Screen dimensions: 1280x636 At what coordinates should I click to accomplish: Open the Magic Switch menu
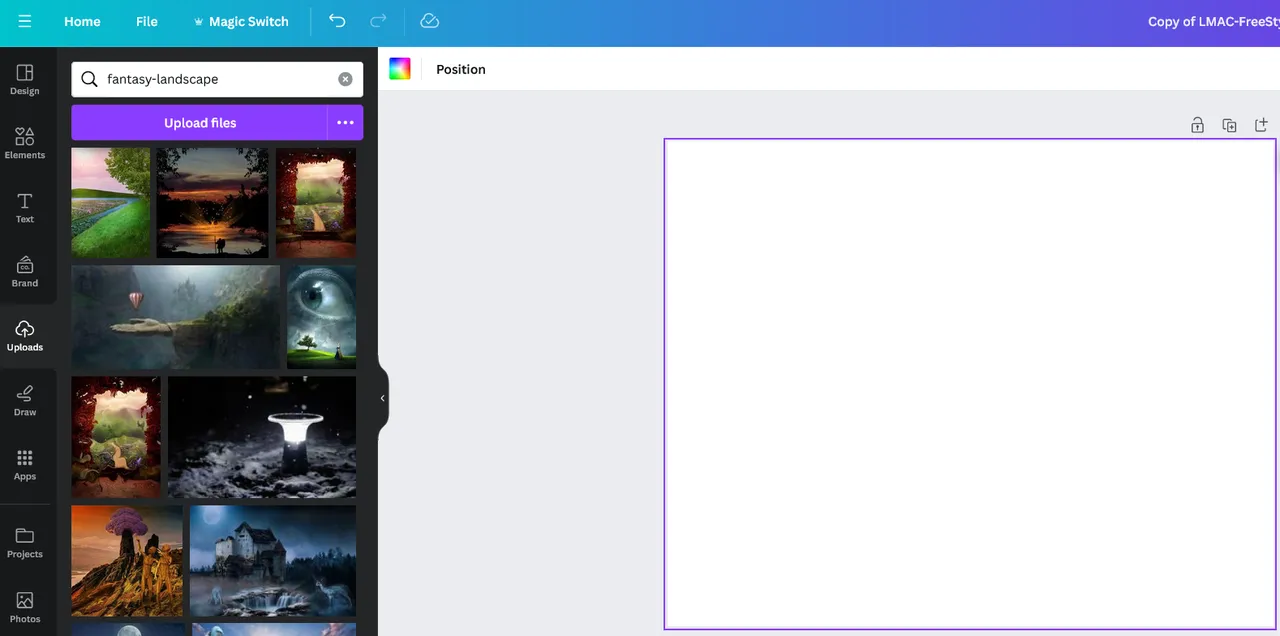coord(240,21)
